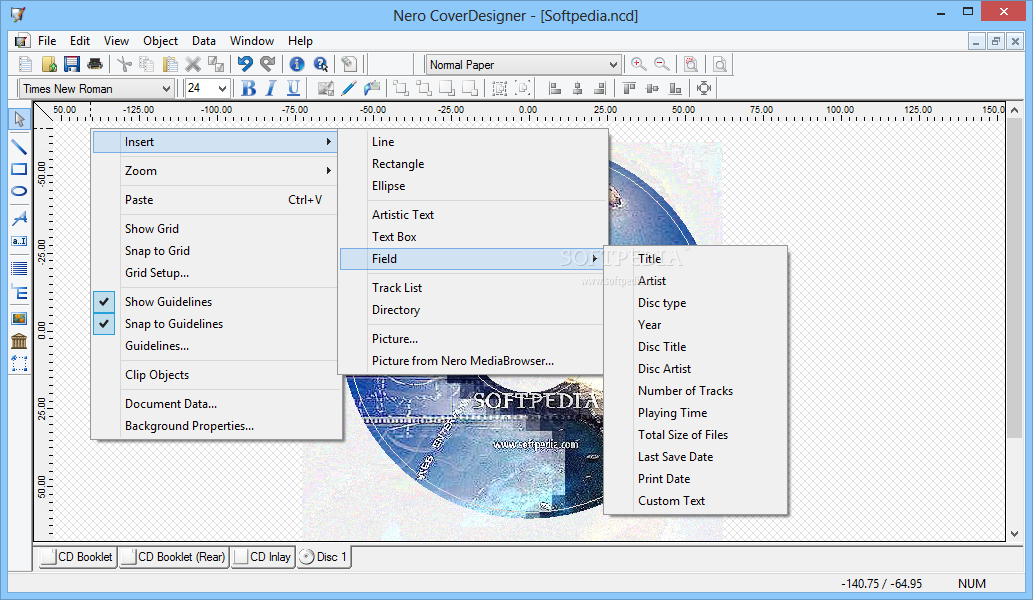Click the Zoom In magnifier icon

pyautogui.click(x=638, y=64)
